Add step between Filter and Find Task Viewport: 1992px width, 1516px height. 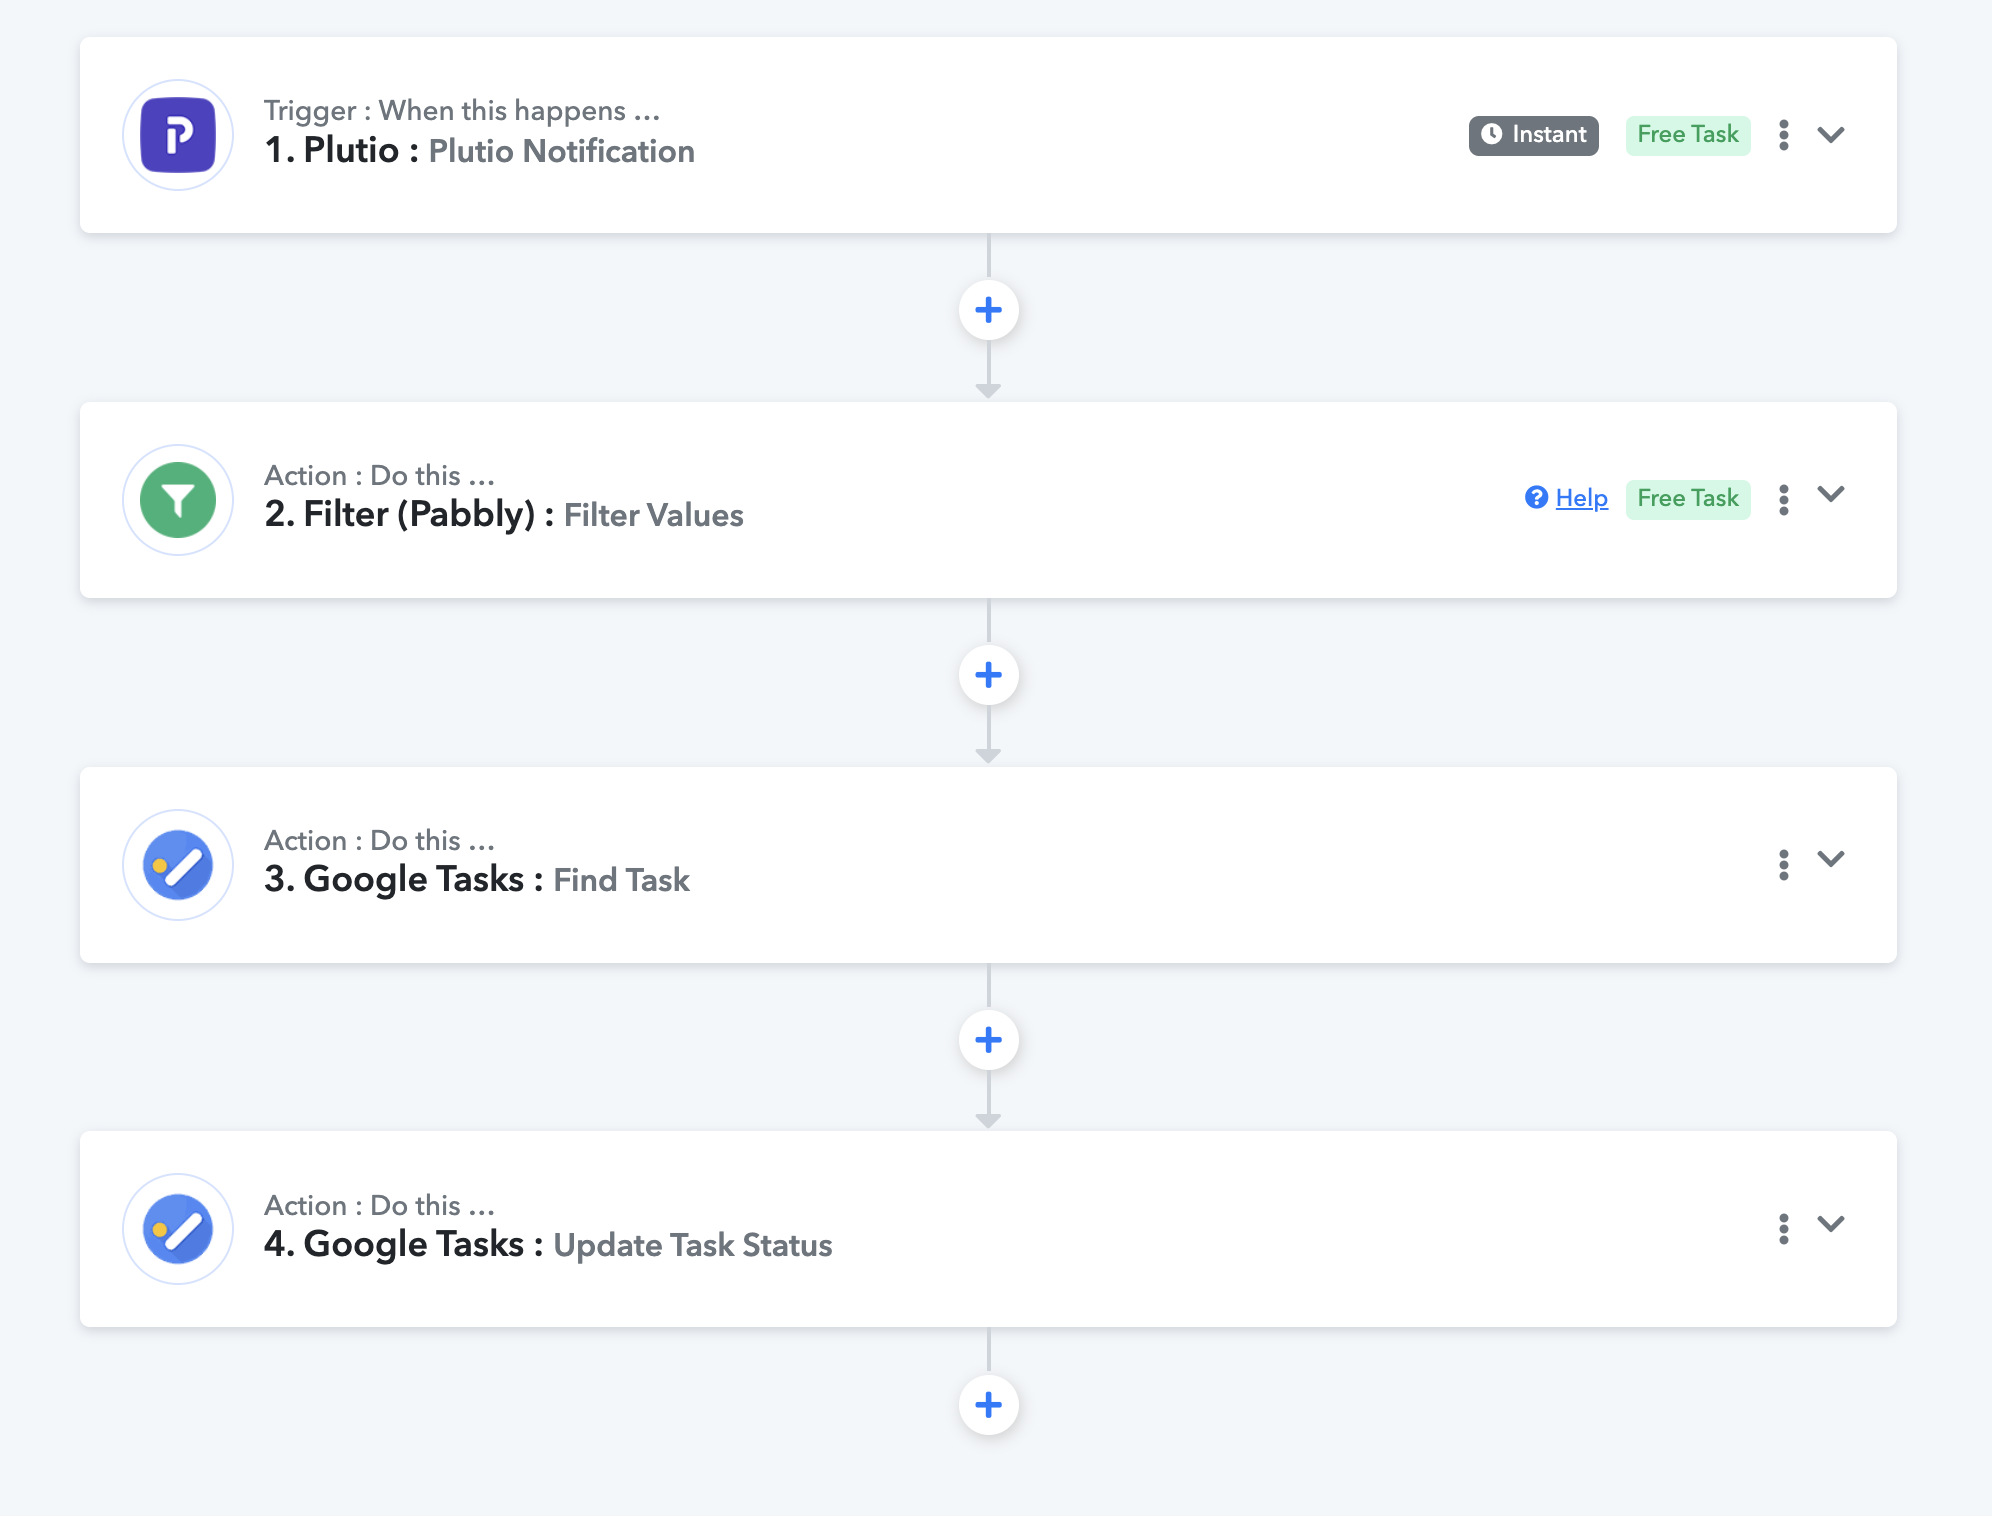point(989,675)
